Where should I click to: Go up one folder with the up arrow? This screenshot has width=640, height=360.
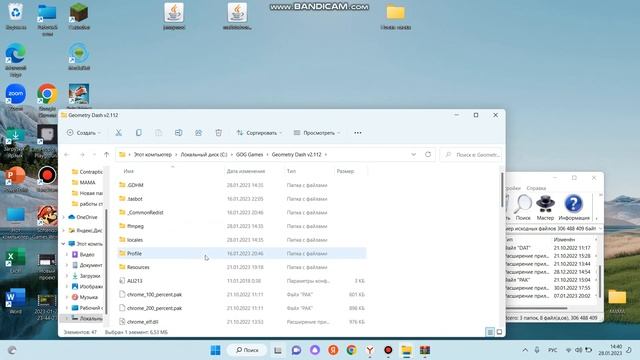107,155
